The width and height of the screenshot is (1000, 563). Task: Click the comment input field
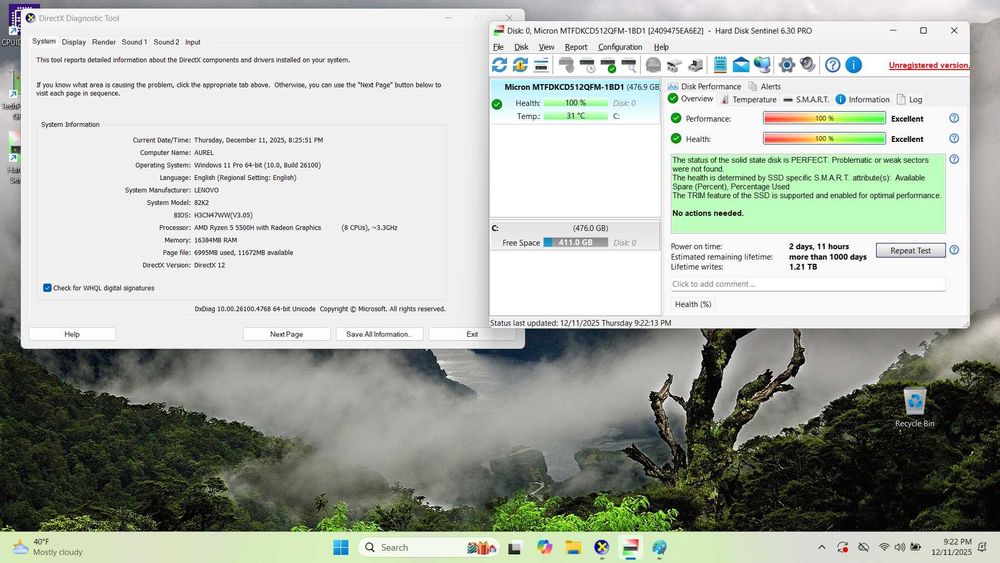point(807,284)
